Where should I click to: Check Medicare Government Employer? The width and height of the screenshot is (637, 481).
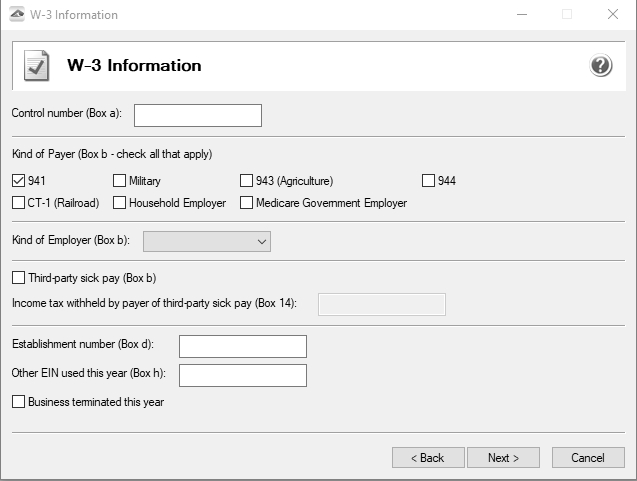click(x=246, y=202)
